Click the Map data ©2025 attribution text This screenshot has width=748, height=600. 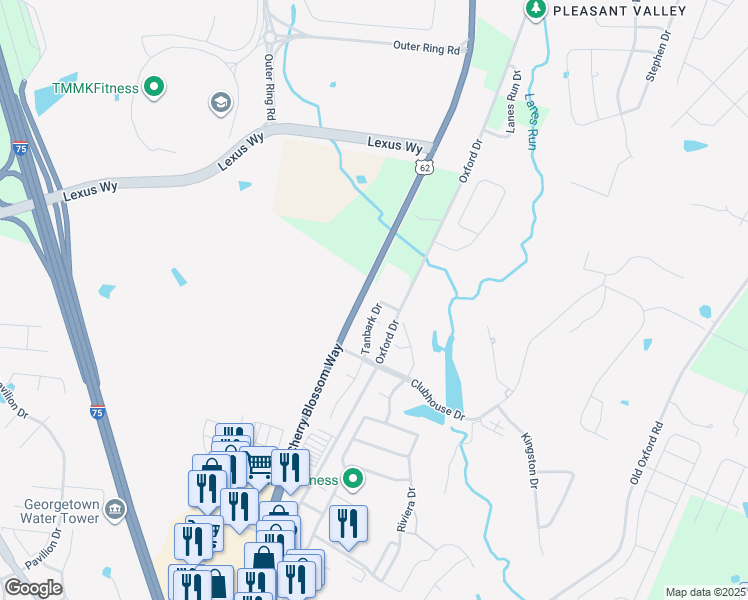tap(706, 592)
